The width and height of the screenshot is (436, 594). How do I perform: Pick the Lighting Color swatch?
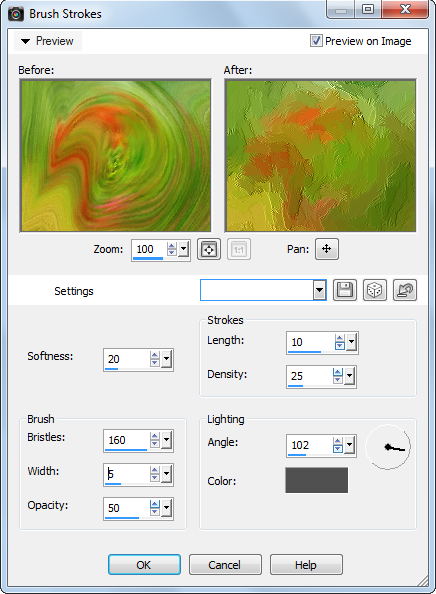pyautogui.click(x=316, y=480)
